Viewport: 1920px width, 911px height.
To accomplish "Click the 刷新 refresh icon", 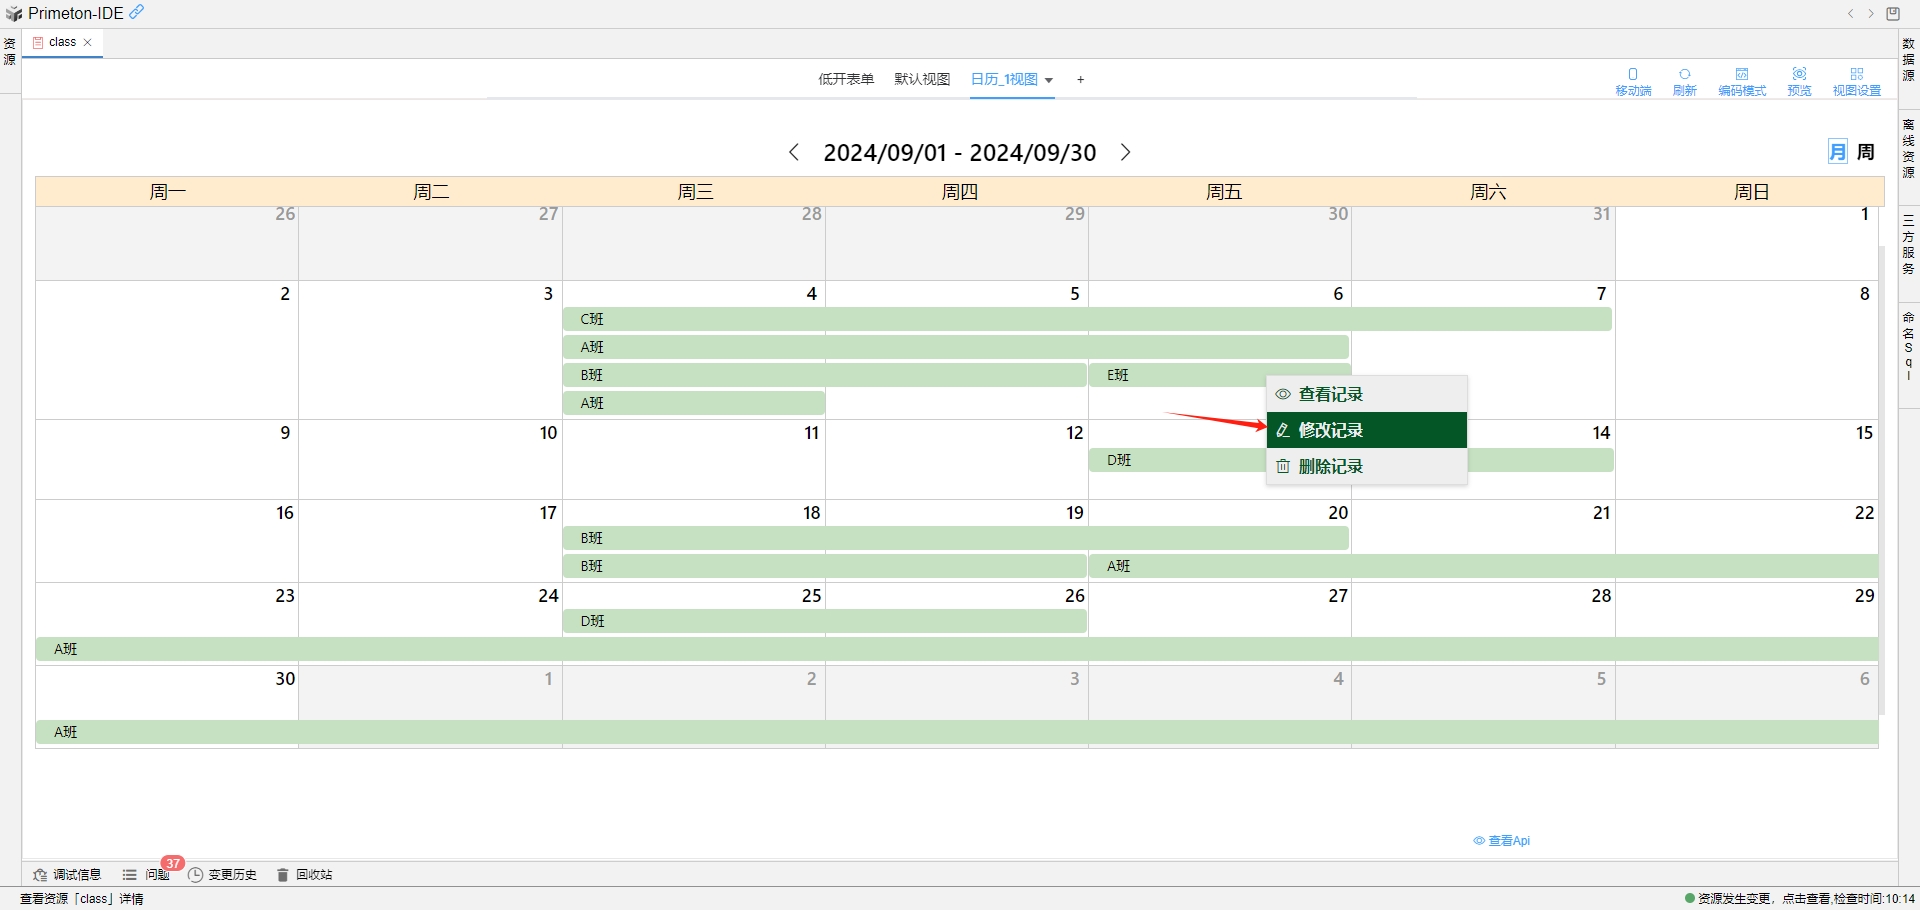I will 1684,80.
